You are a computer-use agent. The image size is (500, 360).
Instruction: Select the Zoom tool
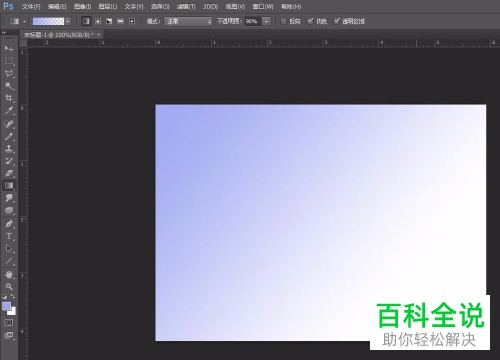click(9, 287)
